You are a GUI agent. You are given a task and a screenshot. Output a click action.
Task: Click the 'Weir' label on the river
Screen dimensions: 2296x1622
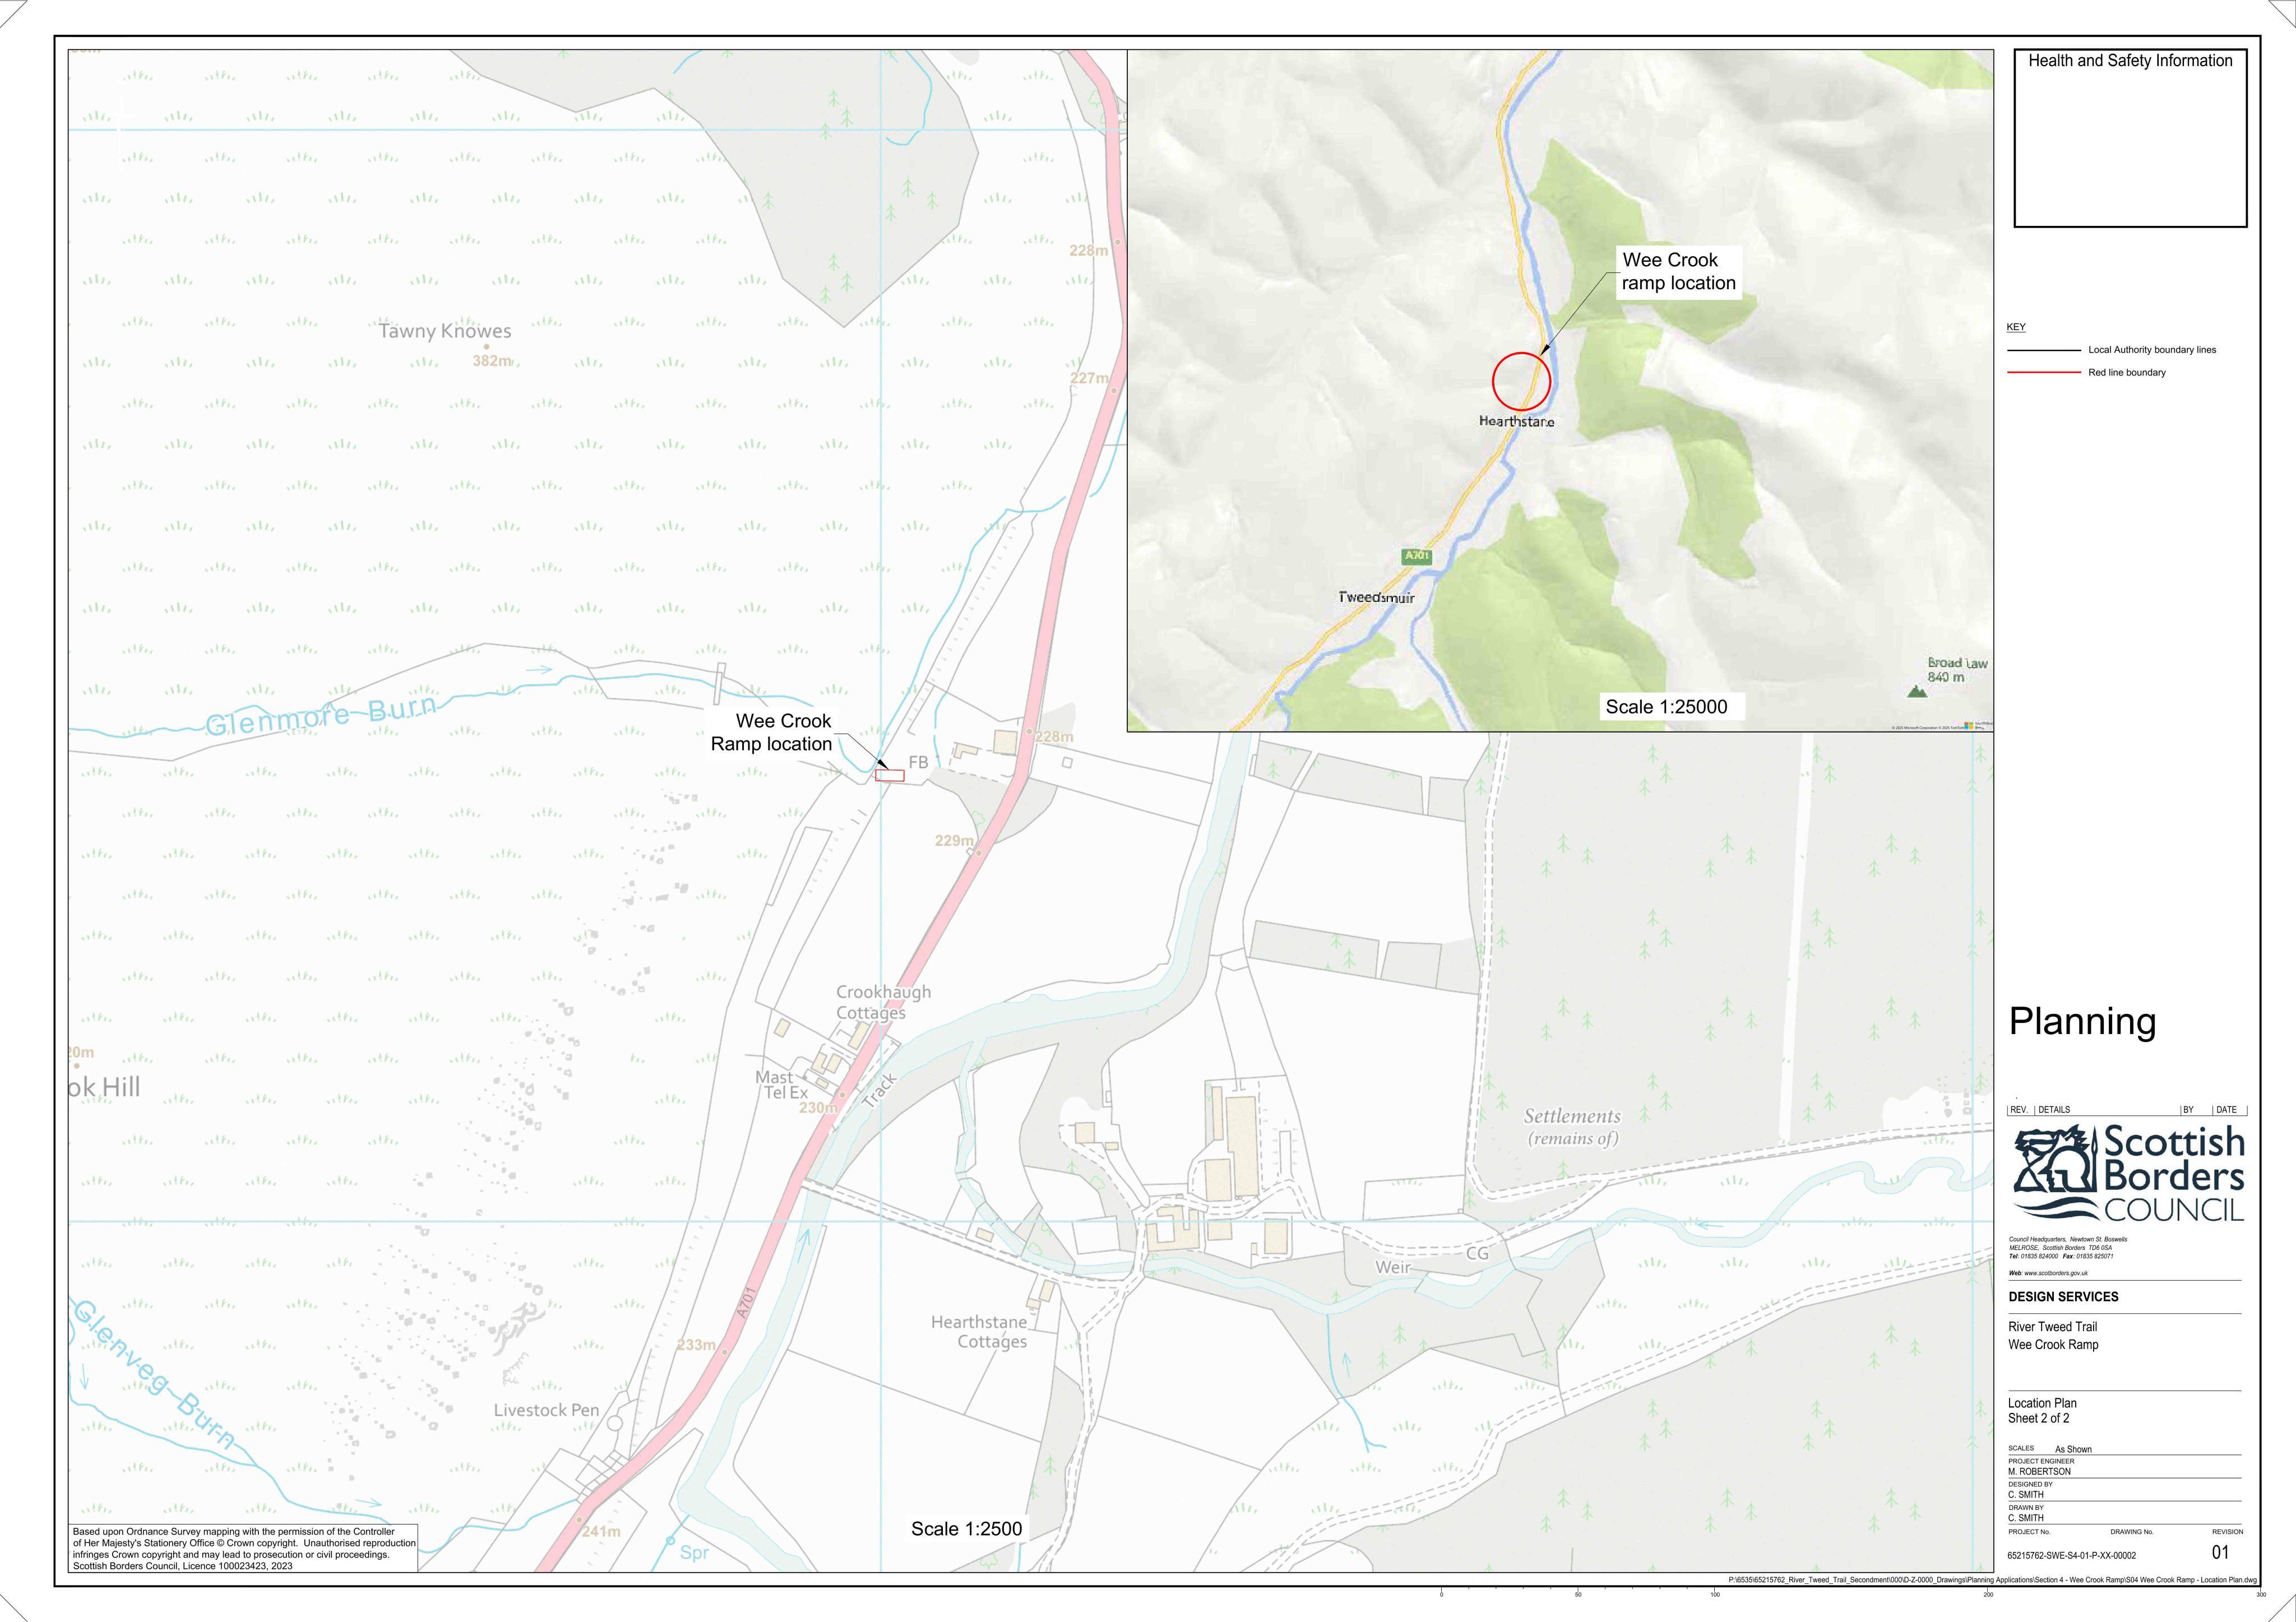[x=1392, y=1268]
